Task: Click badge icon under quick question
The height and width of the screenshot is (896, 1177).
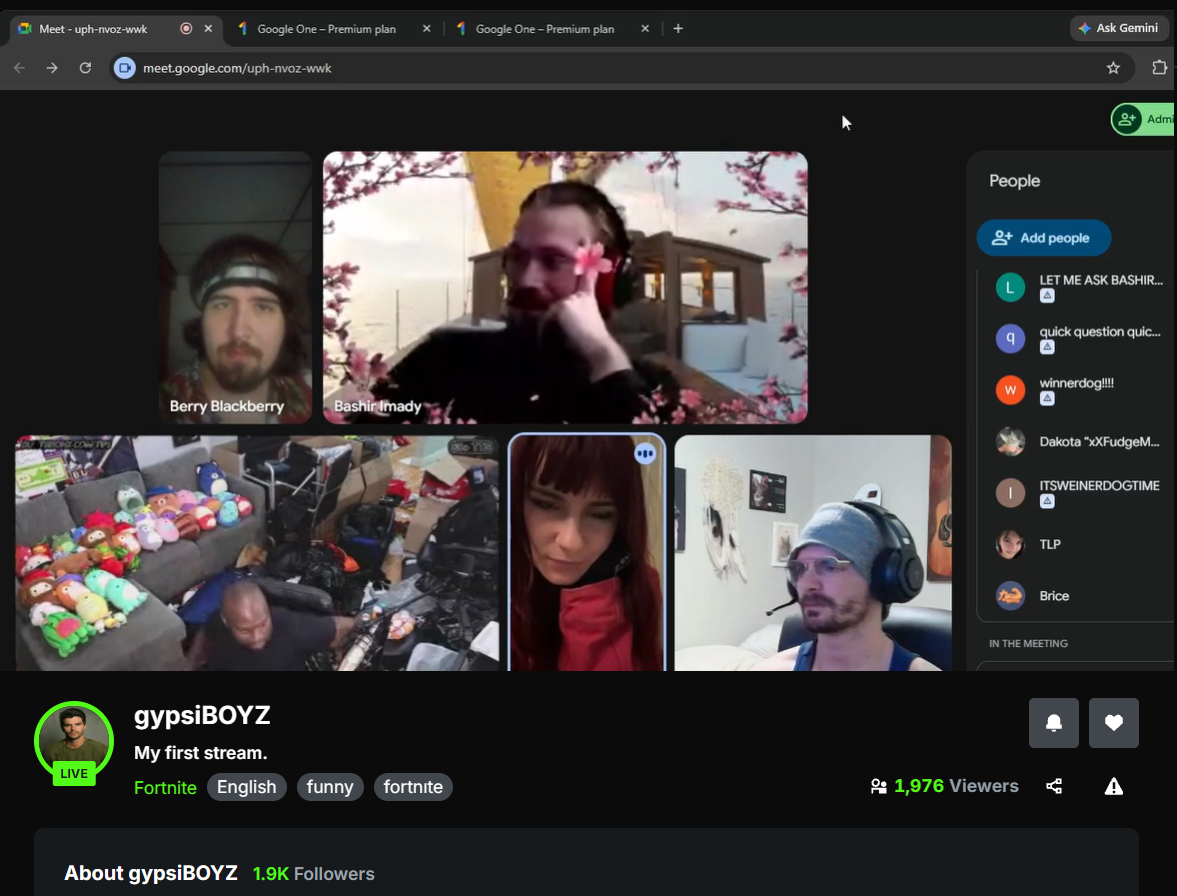Action: [1047, 347]
